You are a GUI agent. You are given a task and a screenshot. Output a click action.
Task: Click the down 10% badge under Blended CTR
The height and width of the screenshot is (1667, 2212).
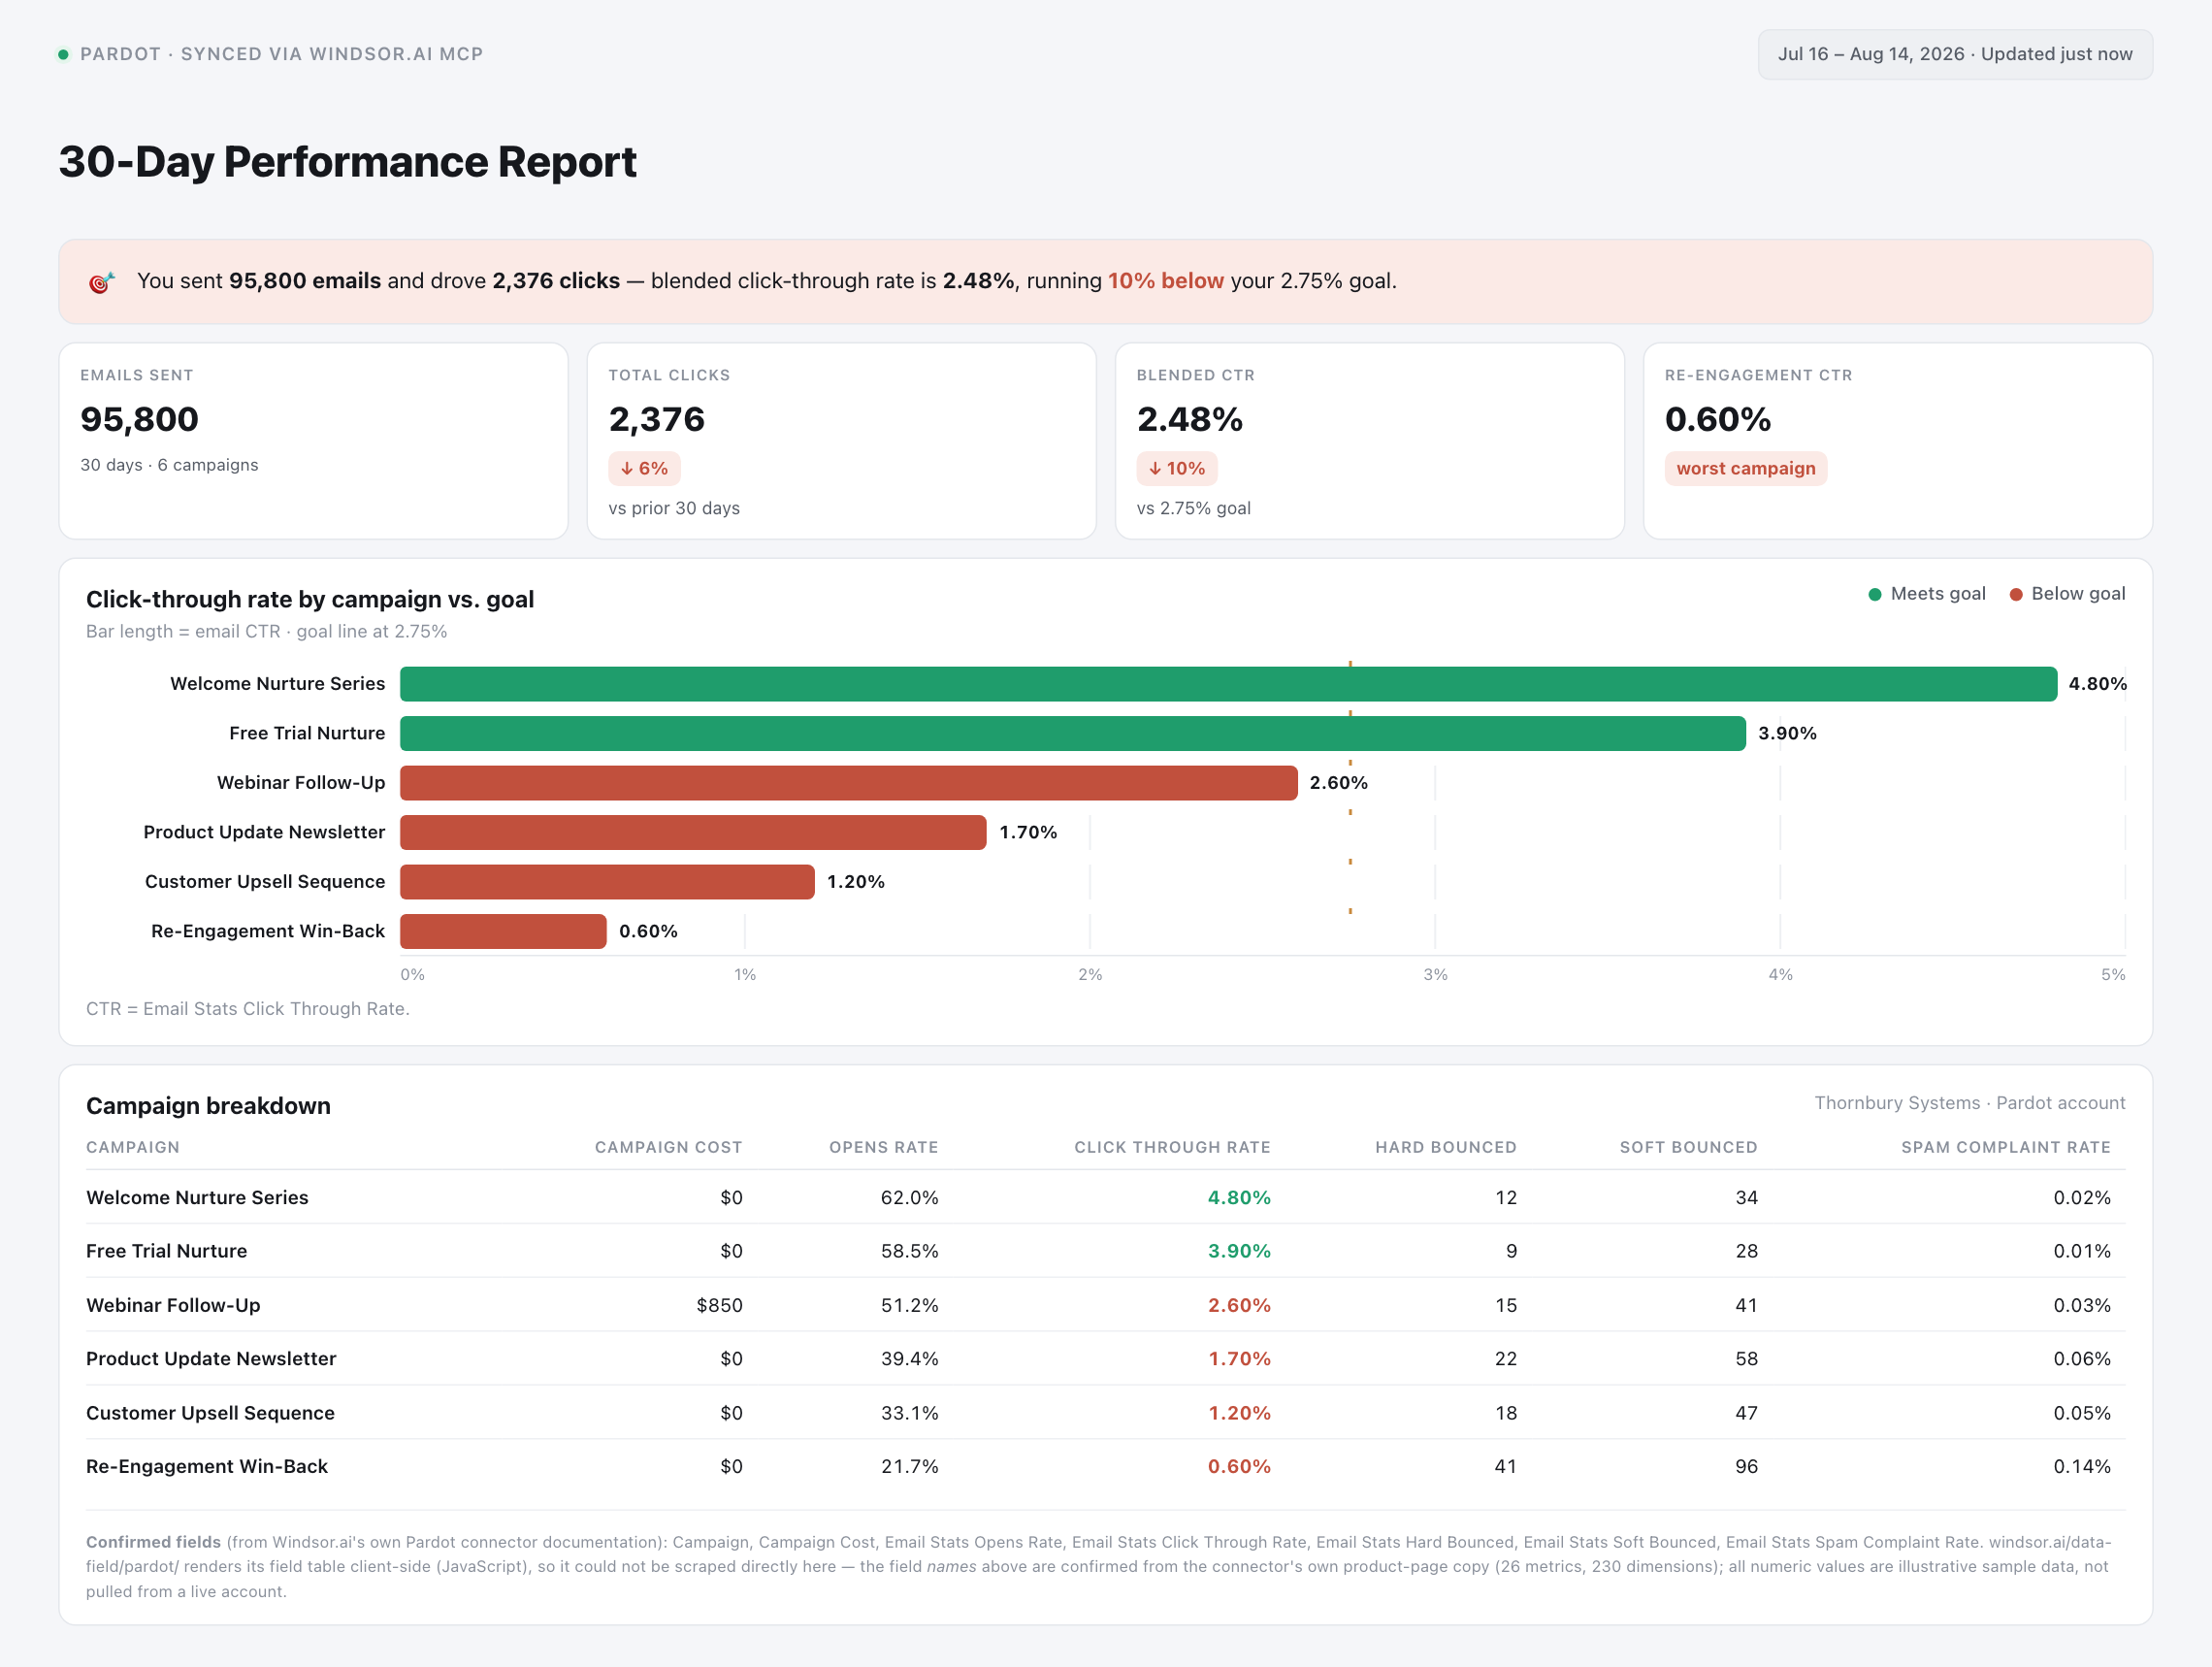[x=1176, y=468]
